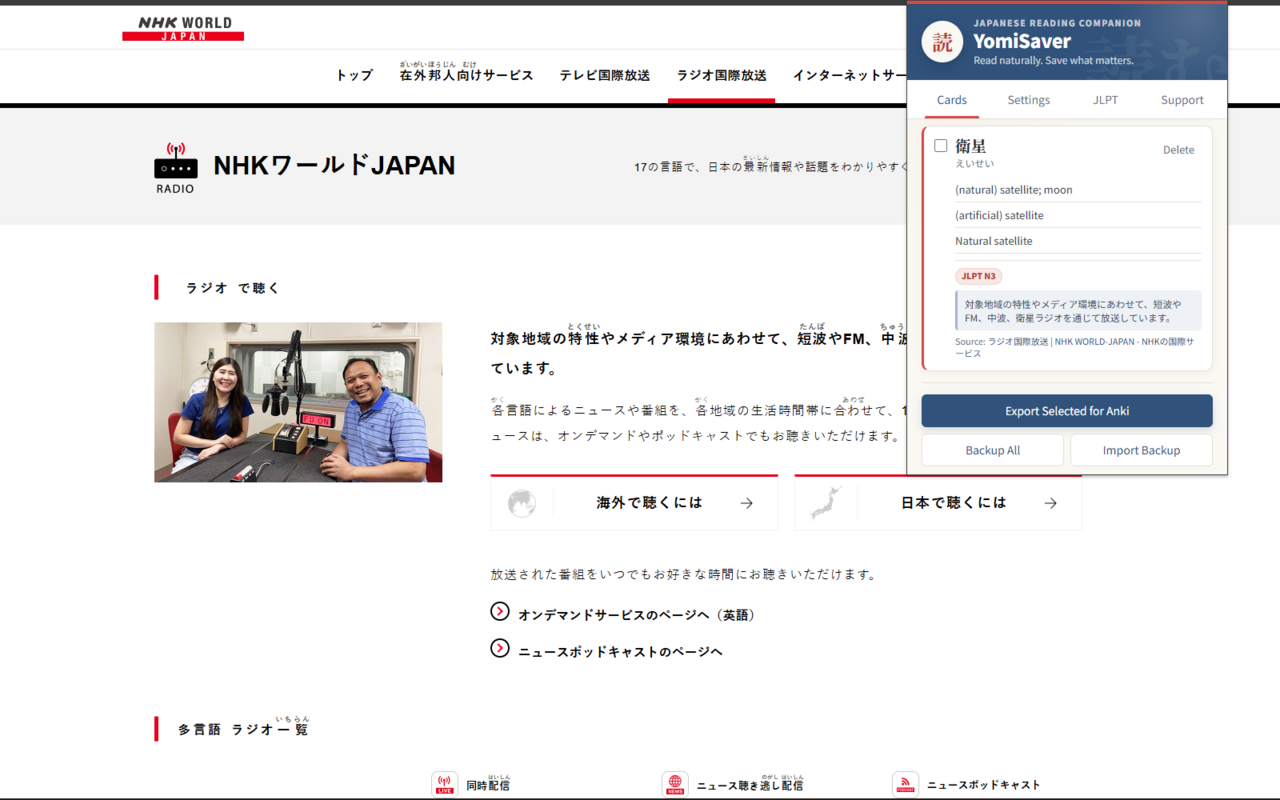The height and width of the screenshot is (800, 1280).
Task: Click the NHKワールドJAPAN page heading
Action: coord(334,165)
